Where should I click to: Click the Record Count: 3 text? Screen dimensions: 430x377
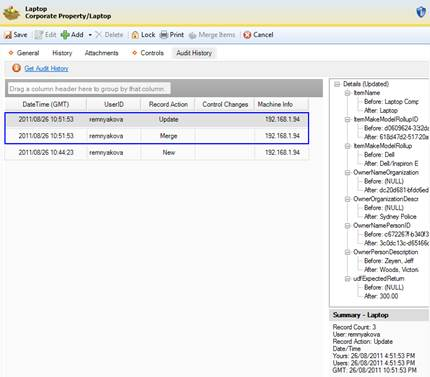[x=354, y=327]
